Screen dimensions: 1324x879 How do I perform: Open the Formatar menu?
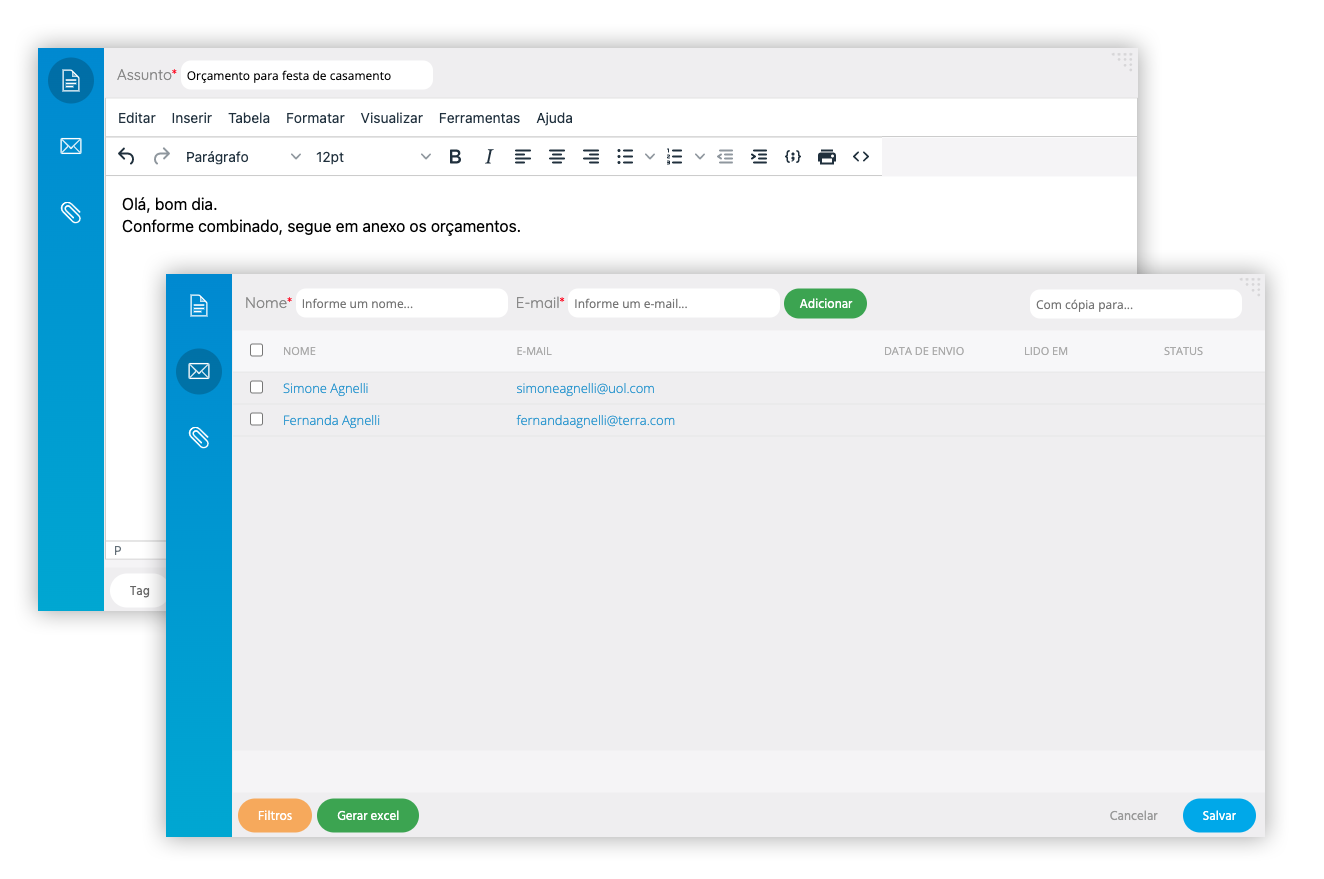point(315,118)
